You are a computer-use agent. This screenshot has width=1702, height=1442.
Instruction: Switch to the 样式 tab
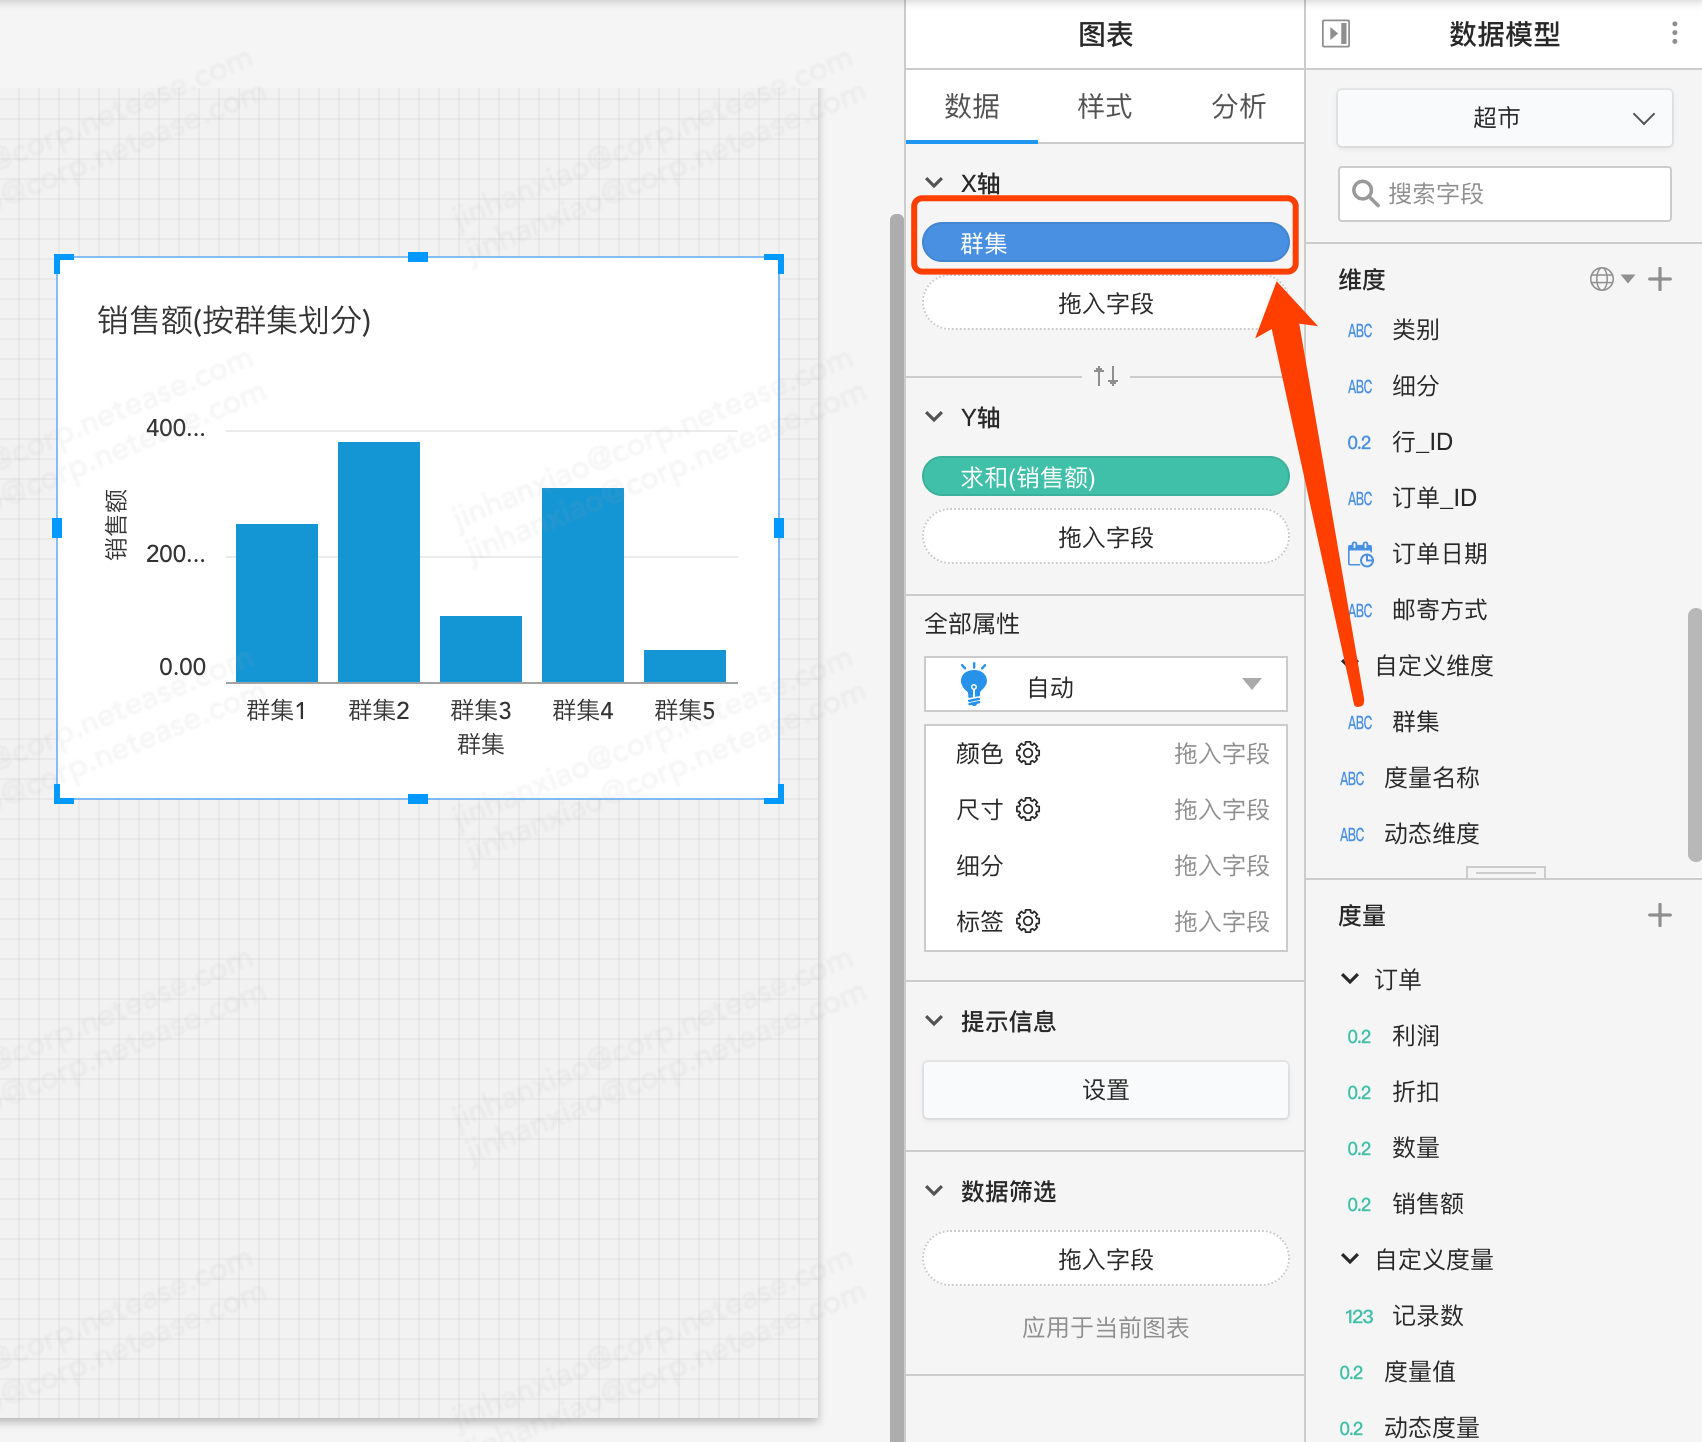click(1104, 106)
